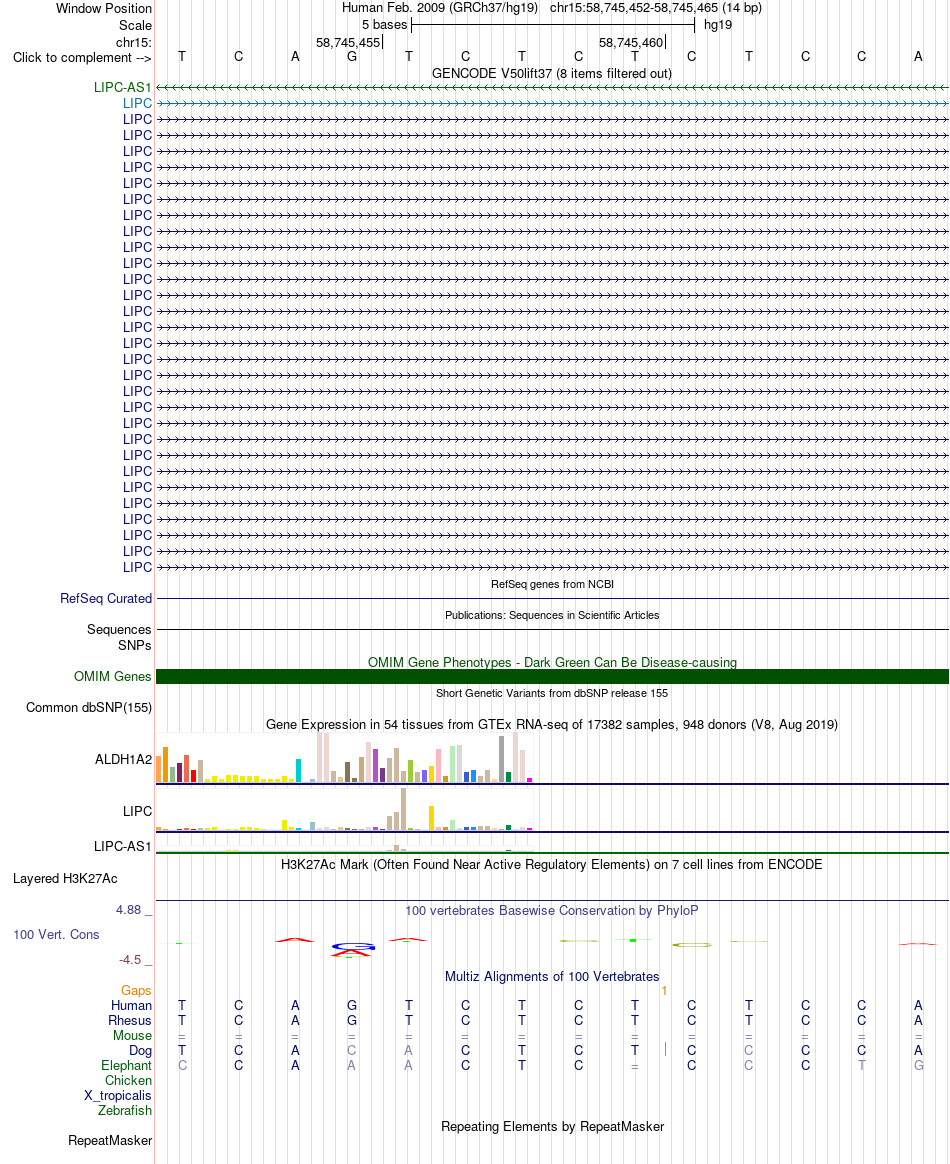The image size is (950, 1164).
Task: Click the 'Common dbSNP(155)' track label
Action: (x=89, y=707)
